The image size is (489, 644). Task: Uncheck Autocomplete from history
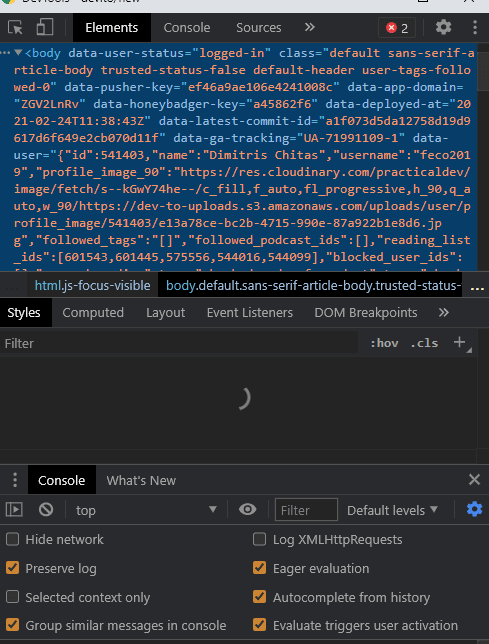click(x=259, y=597)
